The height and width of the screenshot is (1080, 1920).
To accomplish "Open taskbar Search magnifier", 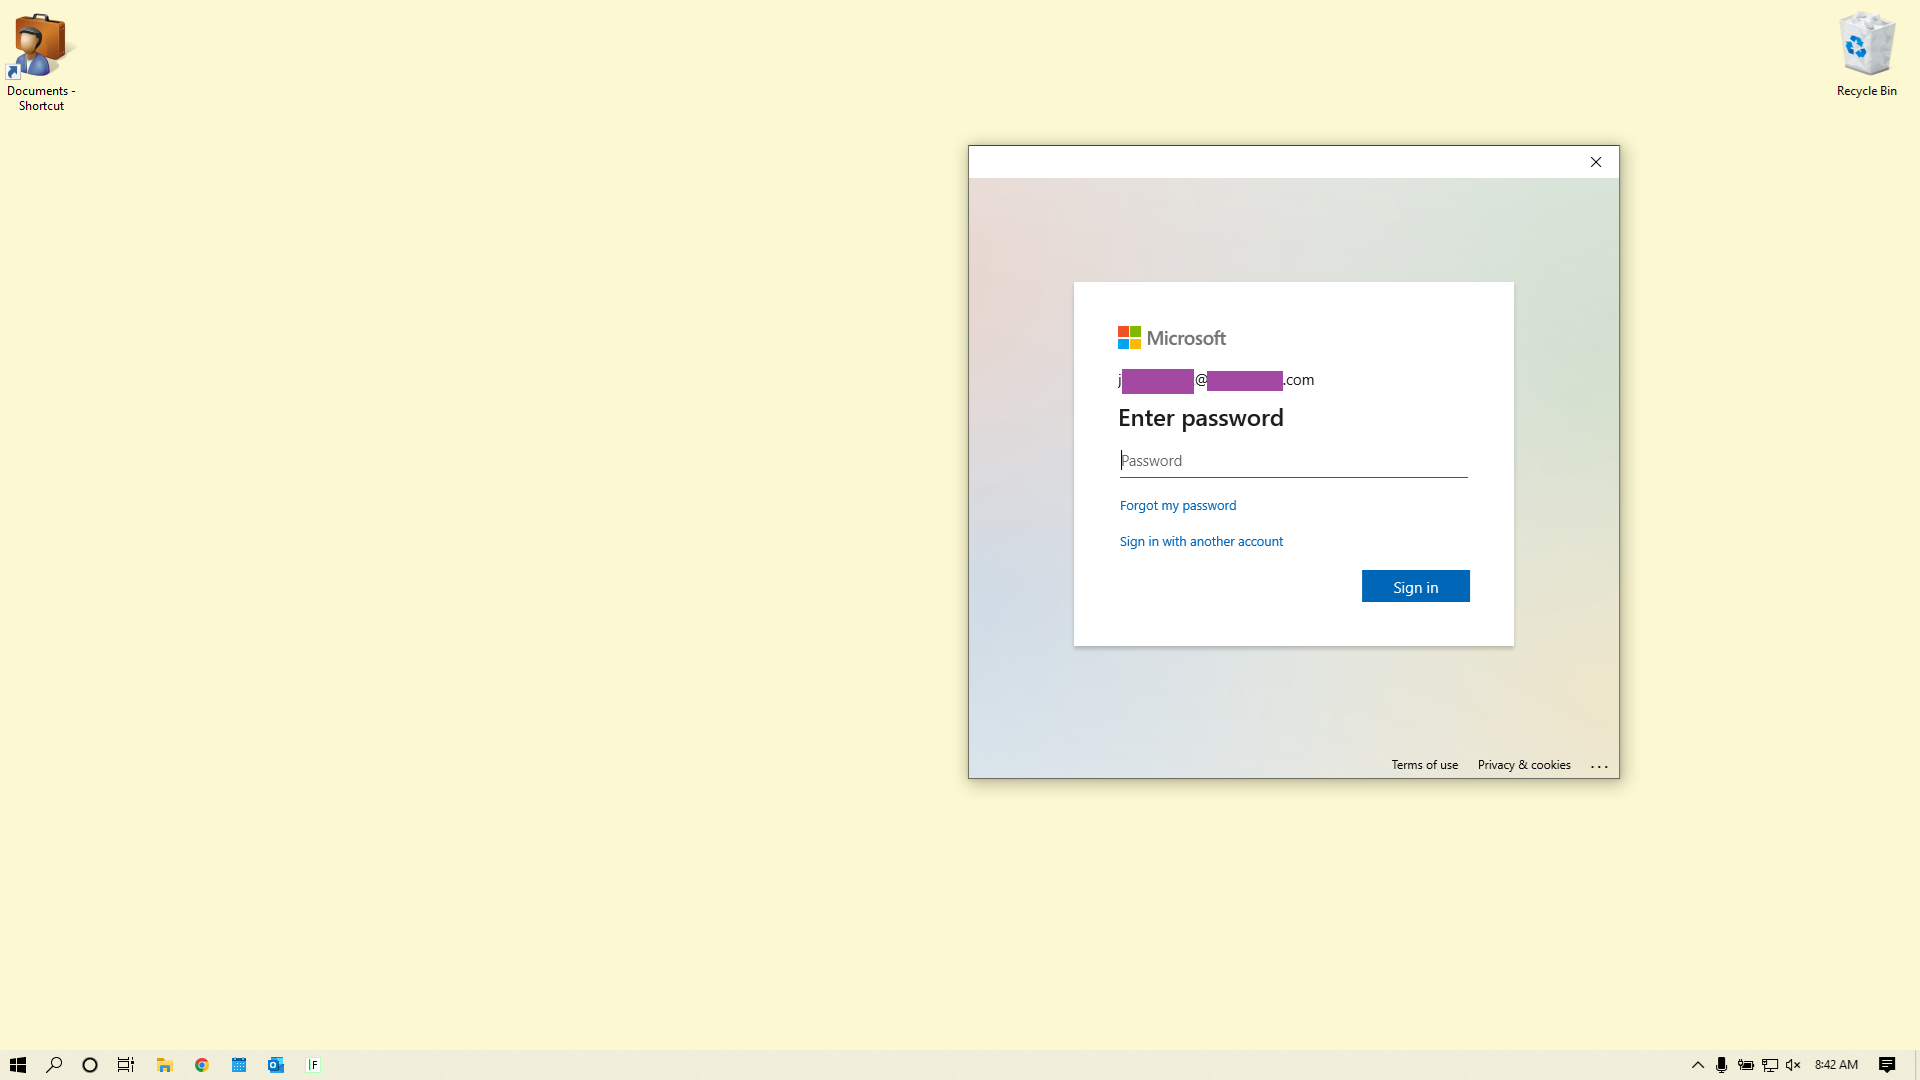I will (x=54, y=1065).
